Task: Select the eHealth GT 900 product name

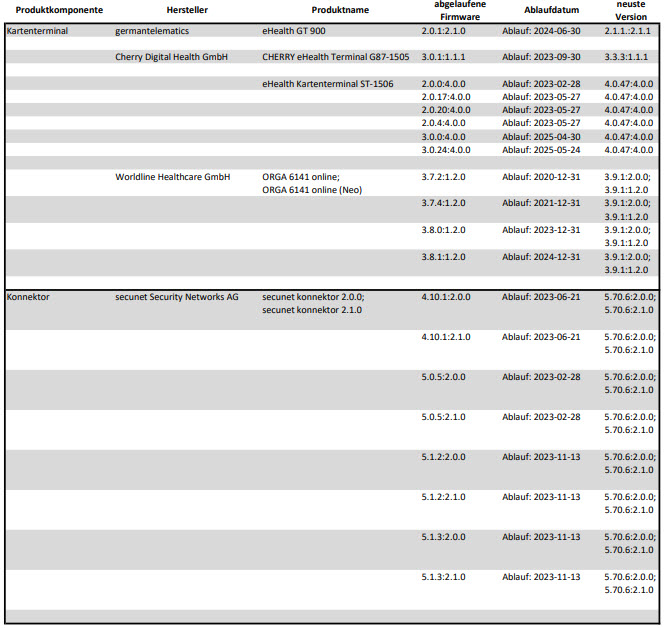Action: (293, 31)
